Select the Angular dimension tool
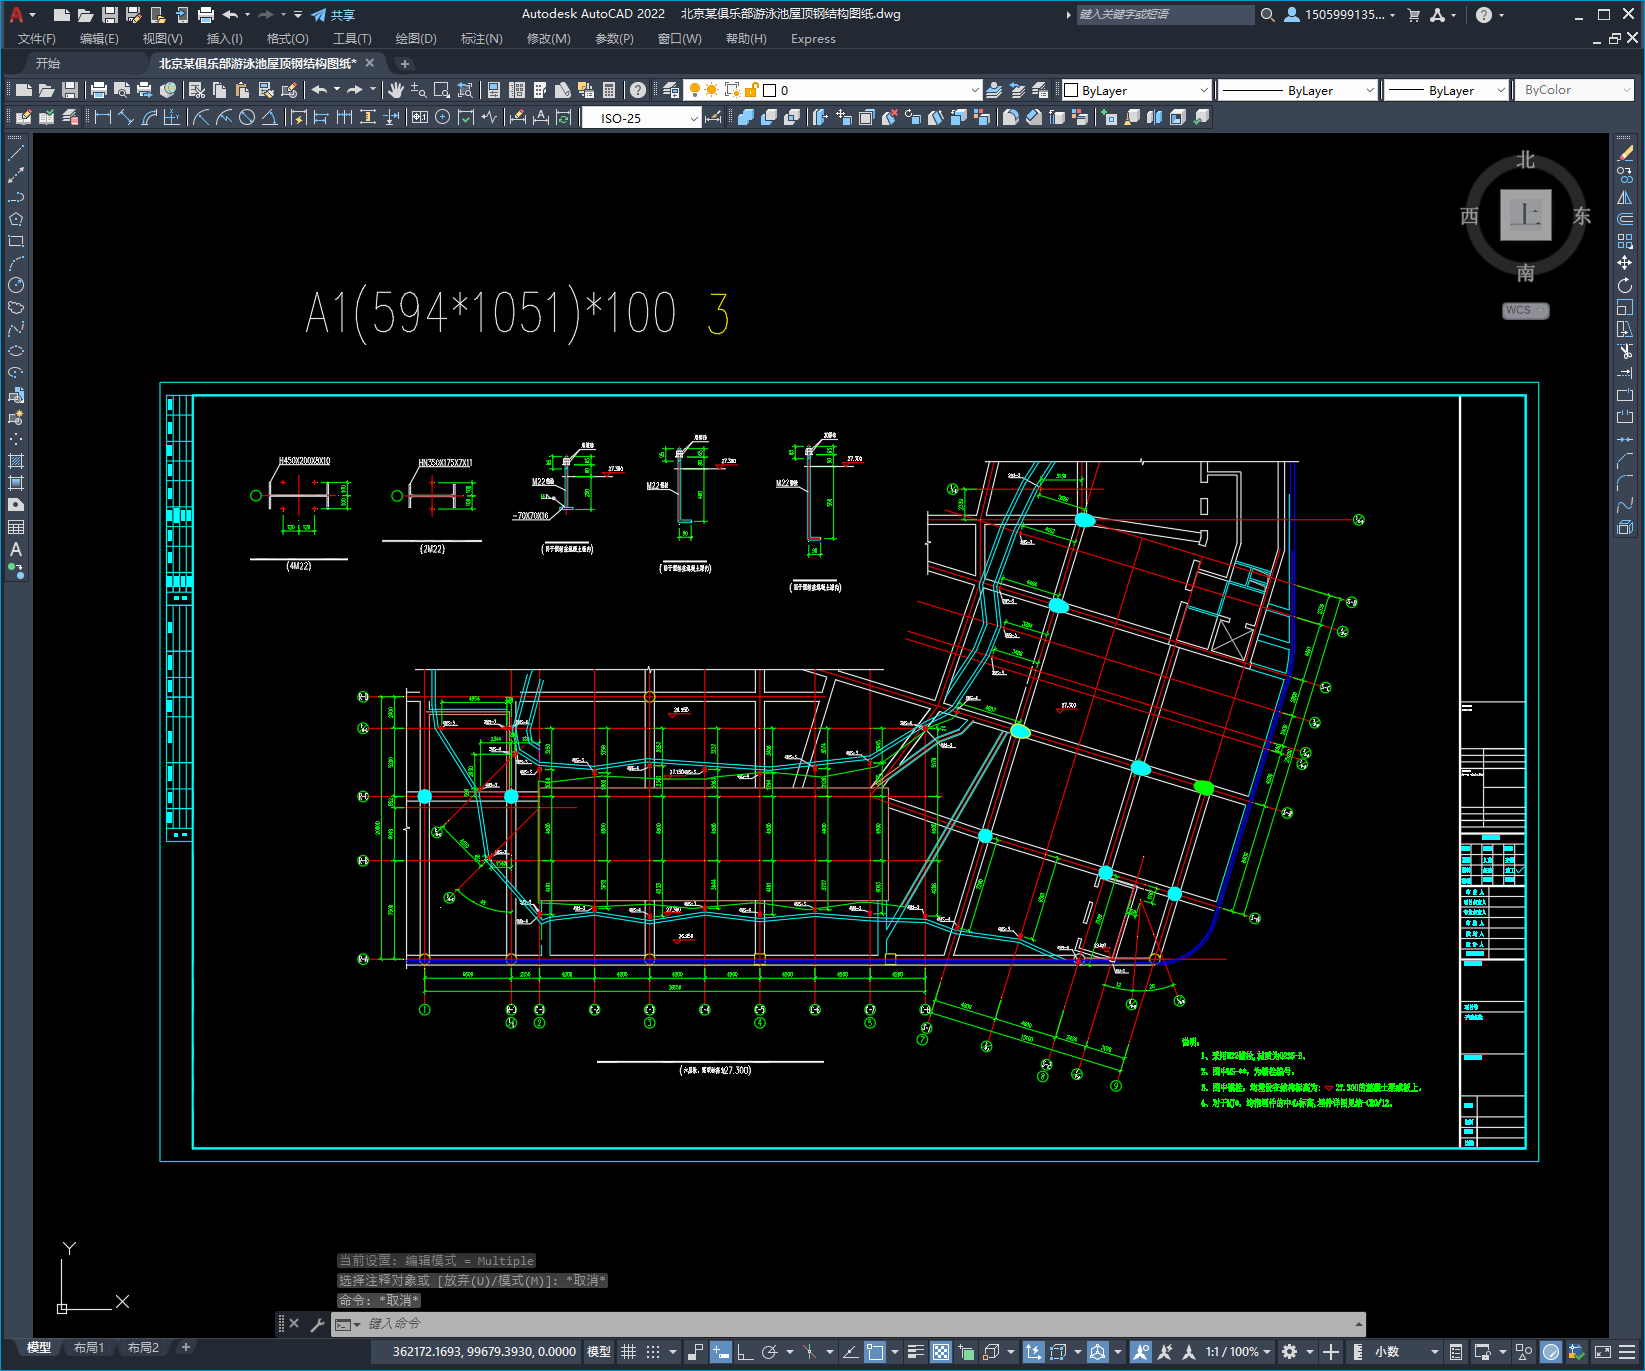Viewport: 1645px width, 1371px height. 269,117
